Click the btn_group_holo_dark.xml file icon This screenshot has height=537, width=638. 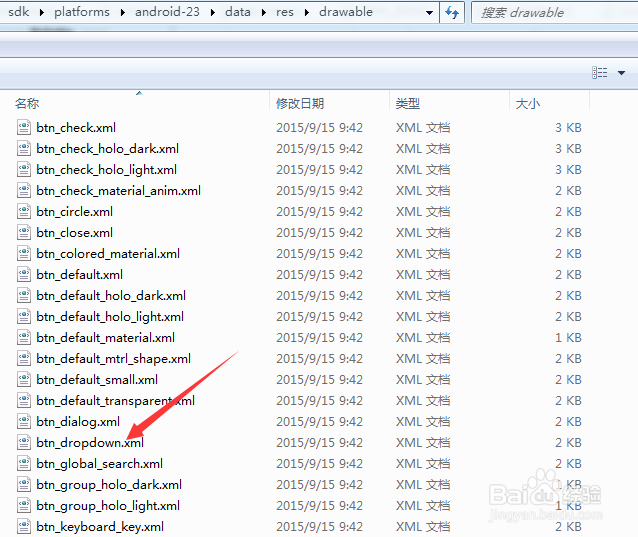coord(24,485)
